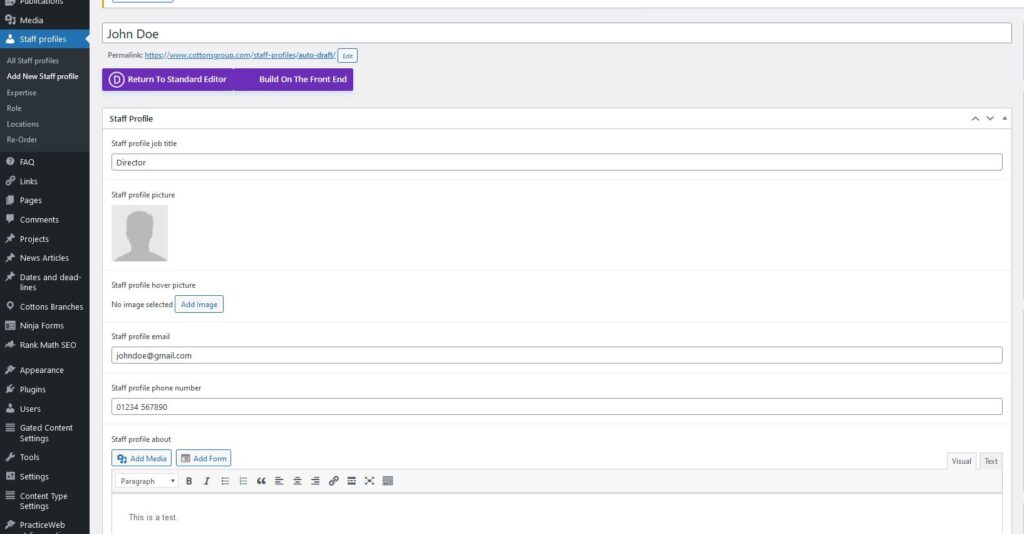Move Staff Profile panel down

coord(990,119)
